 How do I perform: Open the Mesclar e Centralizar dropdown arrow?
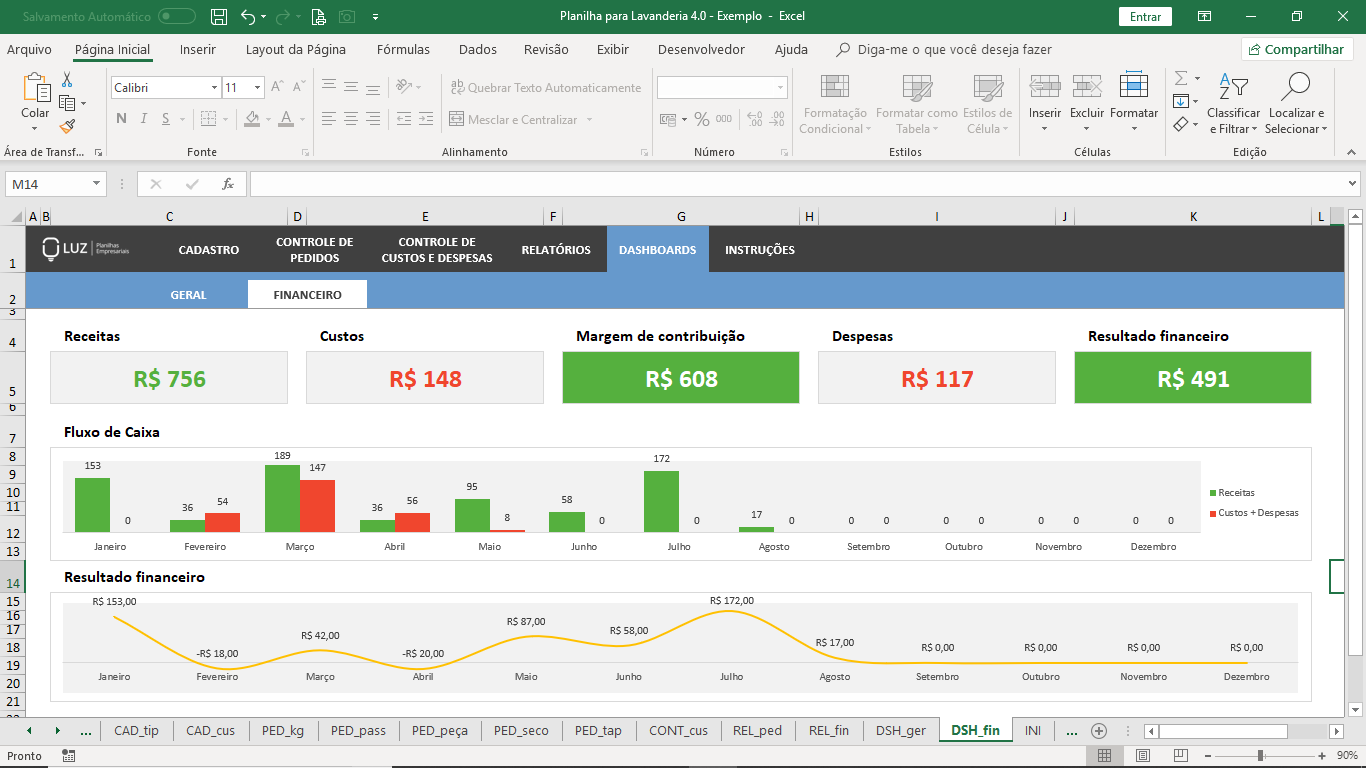pyautogui.click(x=589, y=120)
